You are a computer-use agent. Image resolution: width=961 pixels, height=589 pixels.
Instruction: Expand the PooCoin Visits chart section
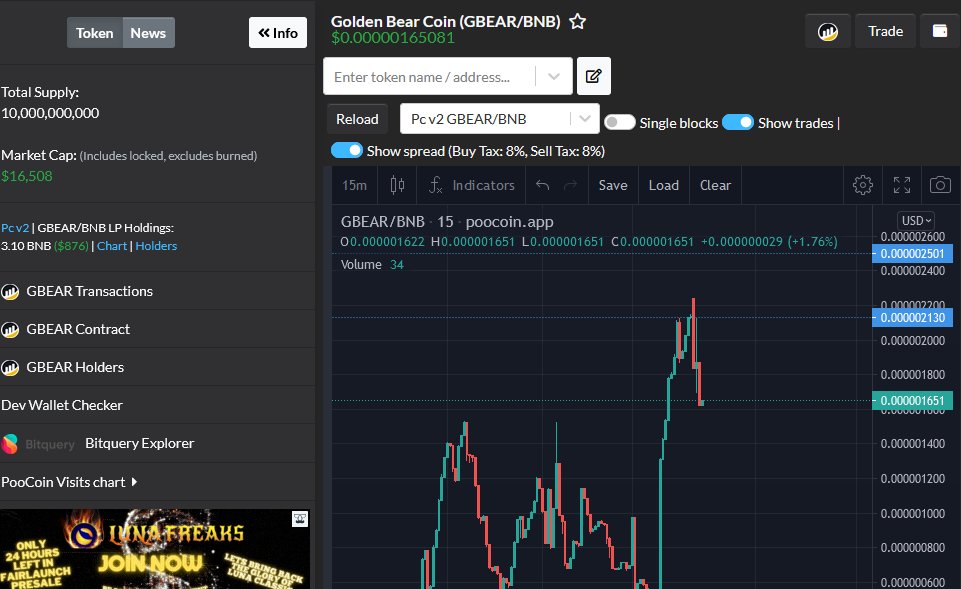[69, 482]
